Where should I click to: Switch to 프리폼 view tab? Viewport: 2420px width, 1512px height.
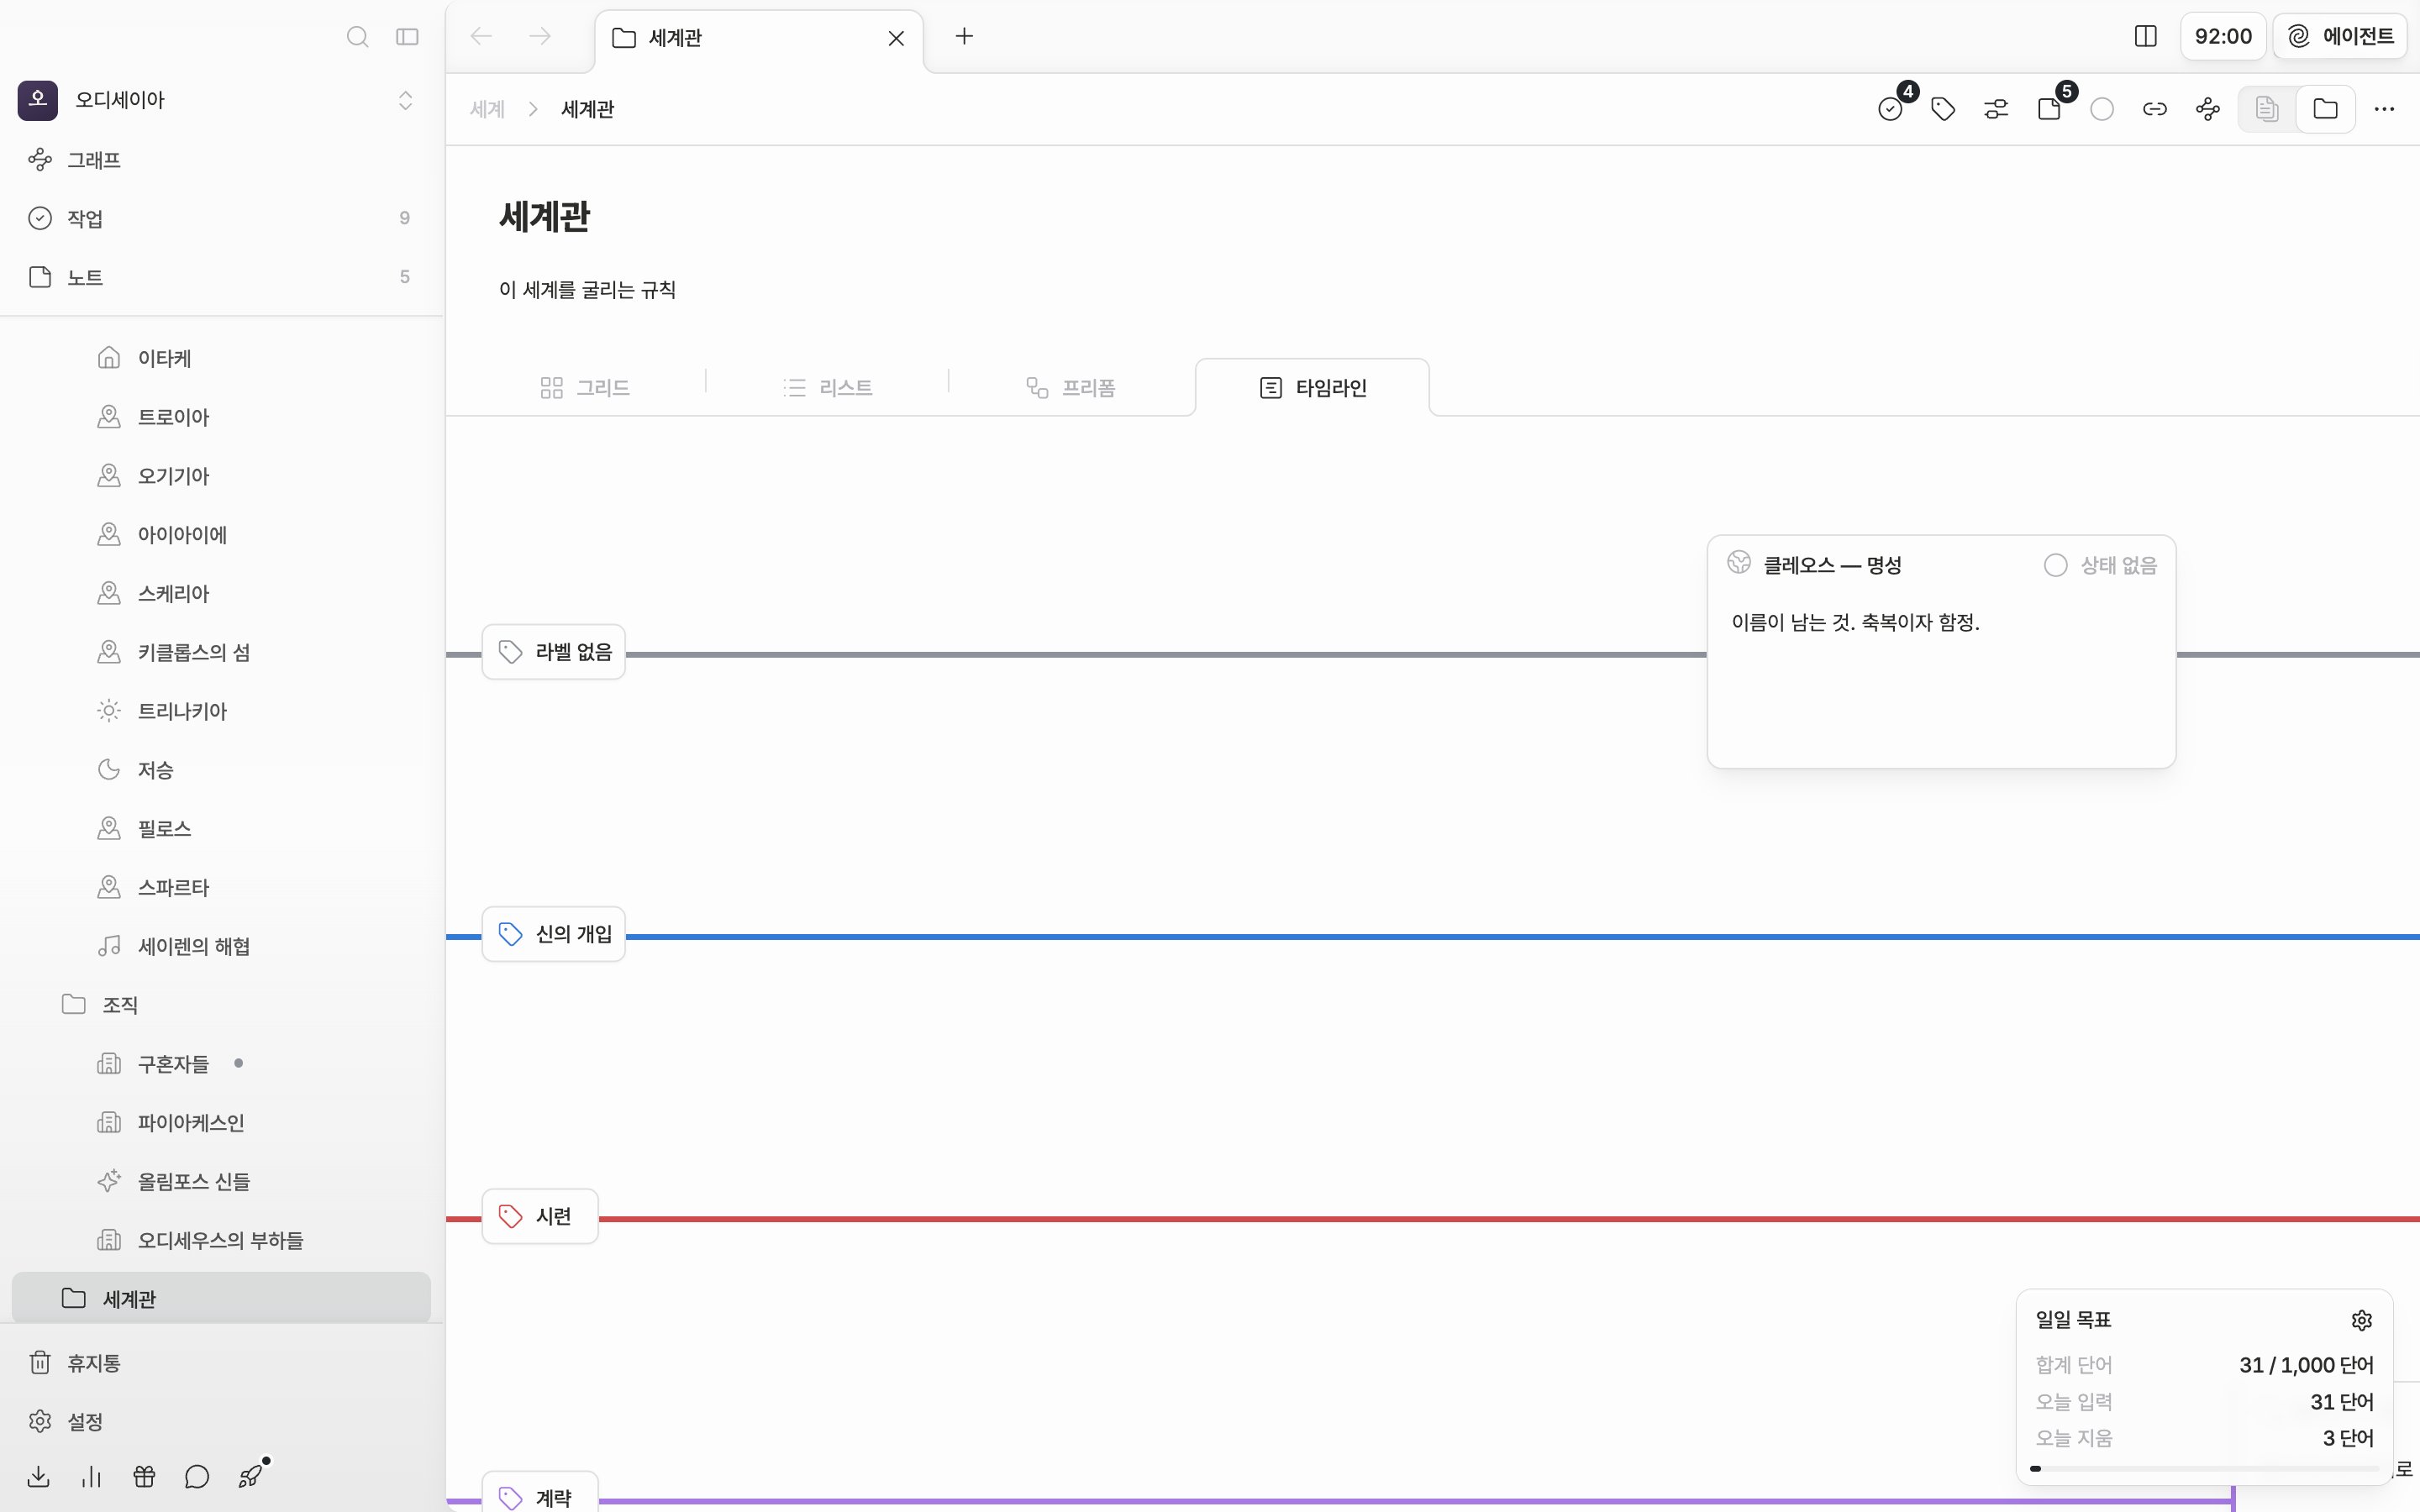click(x=1071, y=388)
